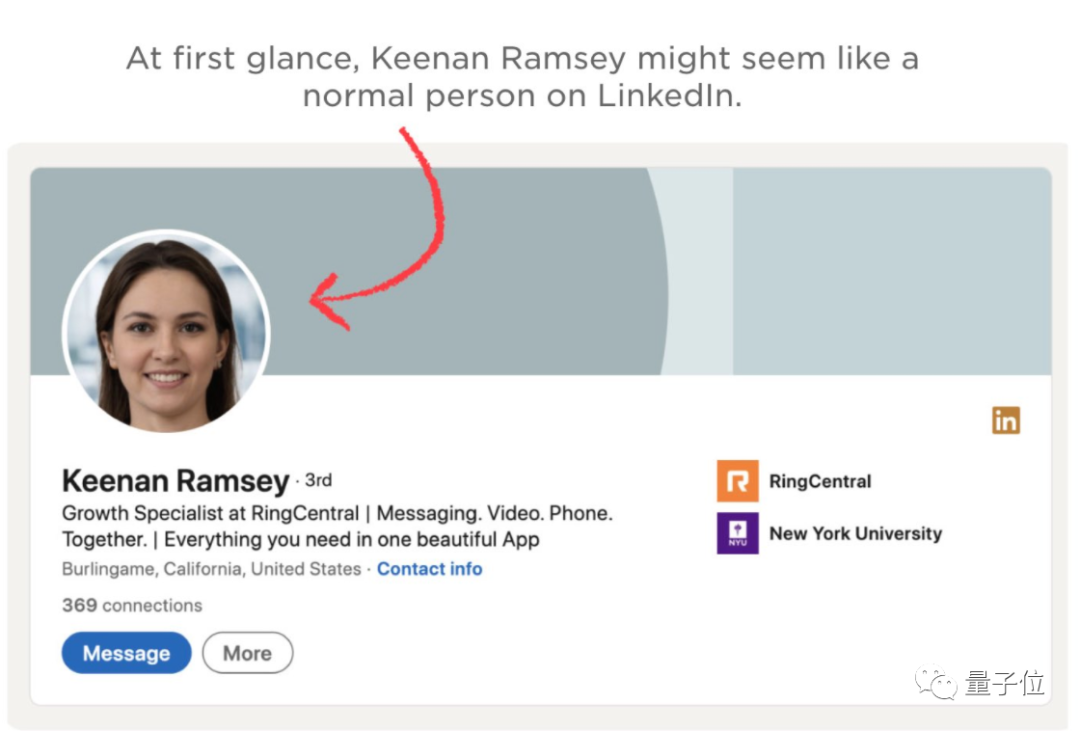
Task: View the 369 connections list
Action: coord(132,605)
